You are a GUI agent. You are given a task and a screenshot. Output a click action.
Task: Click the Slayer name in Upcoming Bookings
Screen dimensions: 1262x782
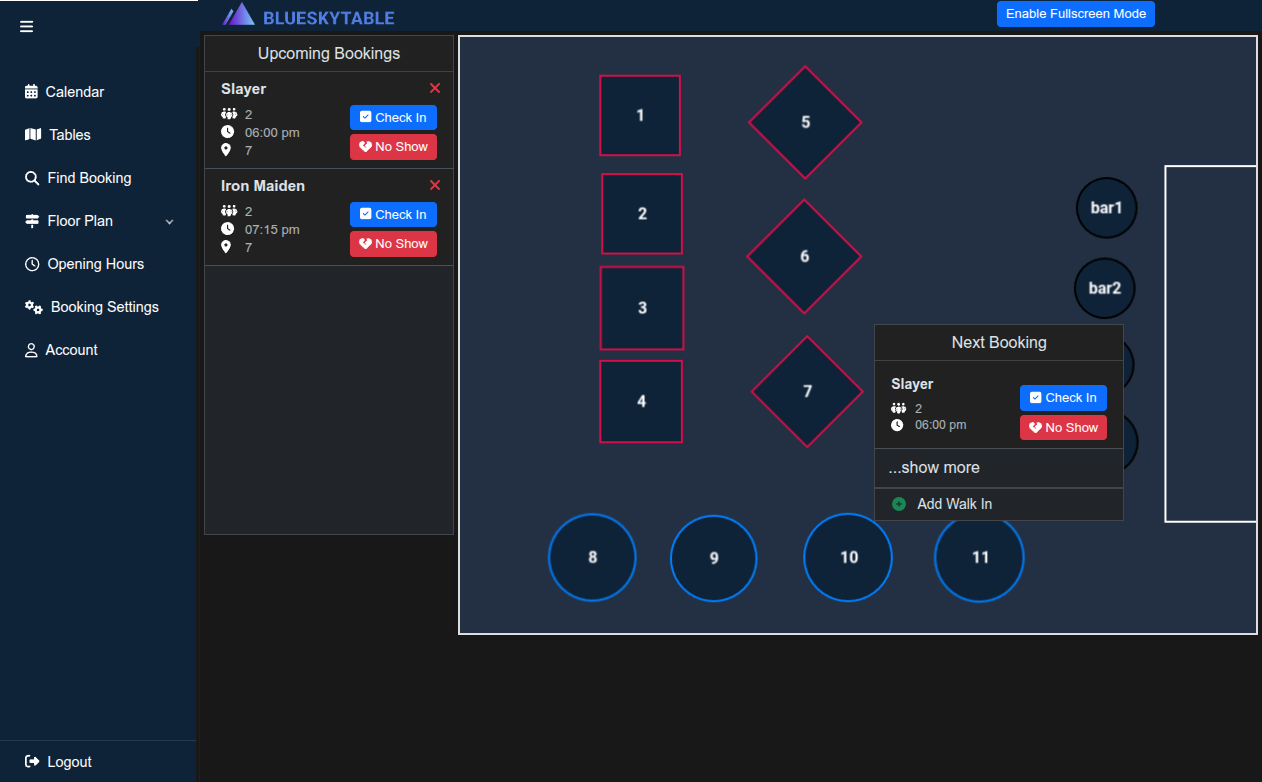click(243, 89)
